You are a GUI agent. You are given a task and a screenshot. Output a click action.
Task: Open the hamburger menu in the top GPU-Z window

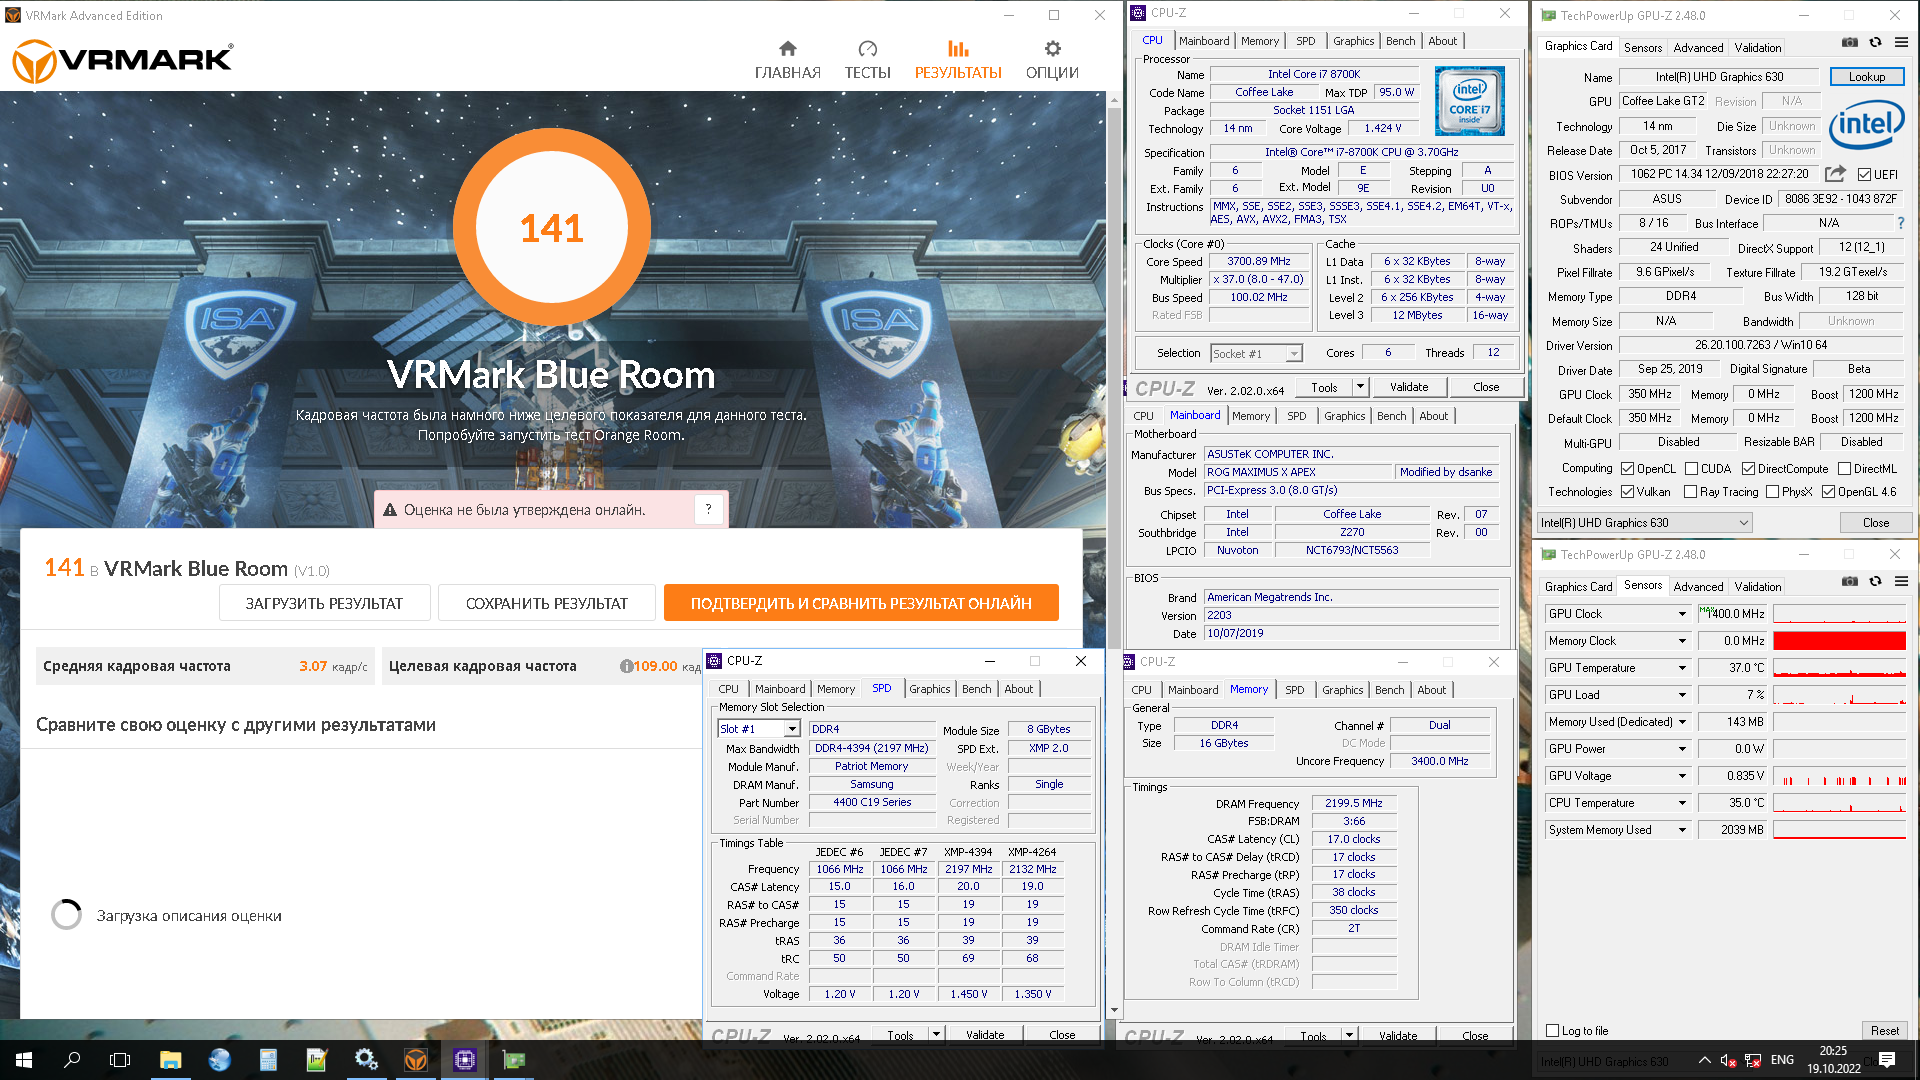click(1901, 42)
